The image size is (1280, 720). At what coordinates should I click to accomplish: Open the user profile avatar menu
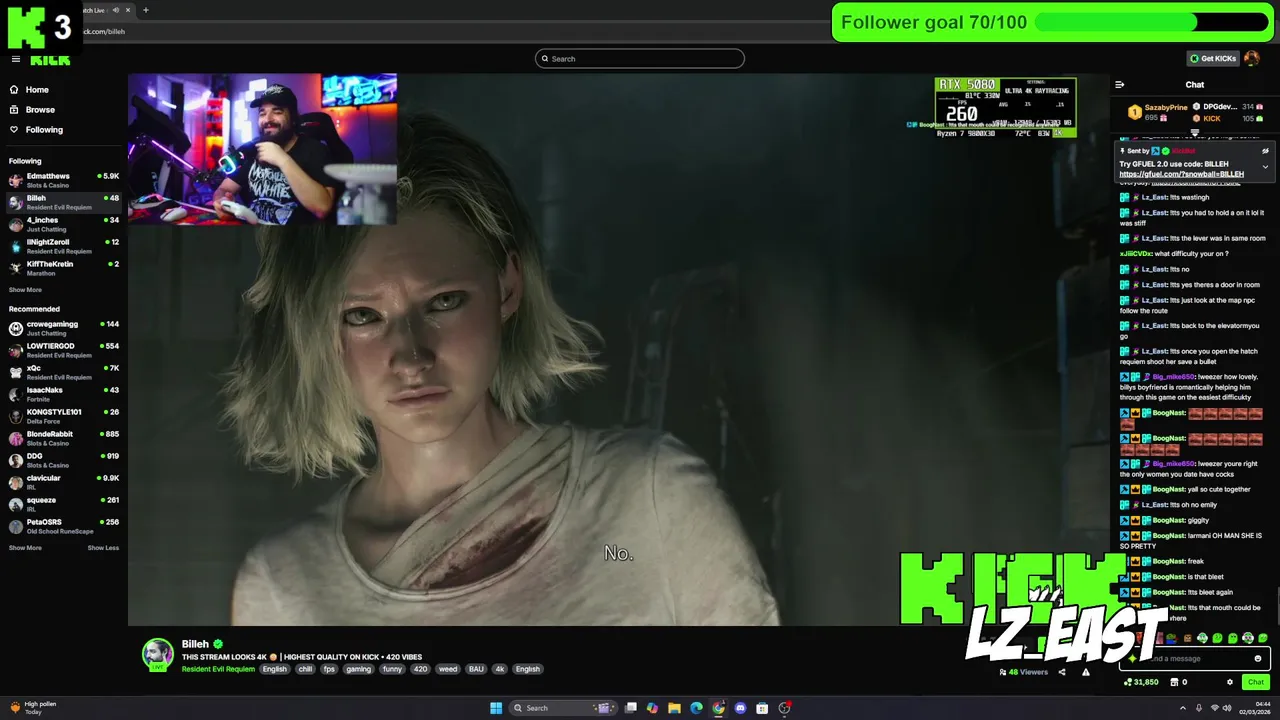[1252, 59]
